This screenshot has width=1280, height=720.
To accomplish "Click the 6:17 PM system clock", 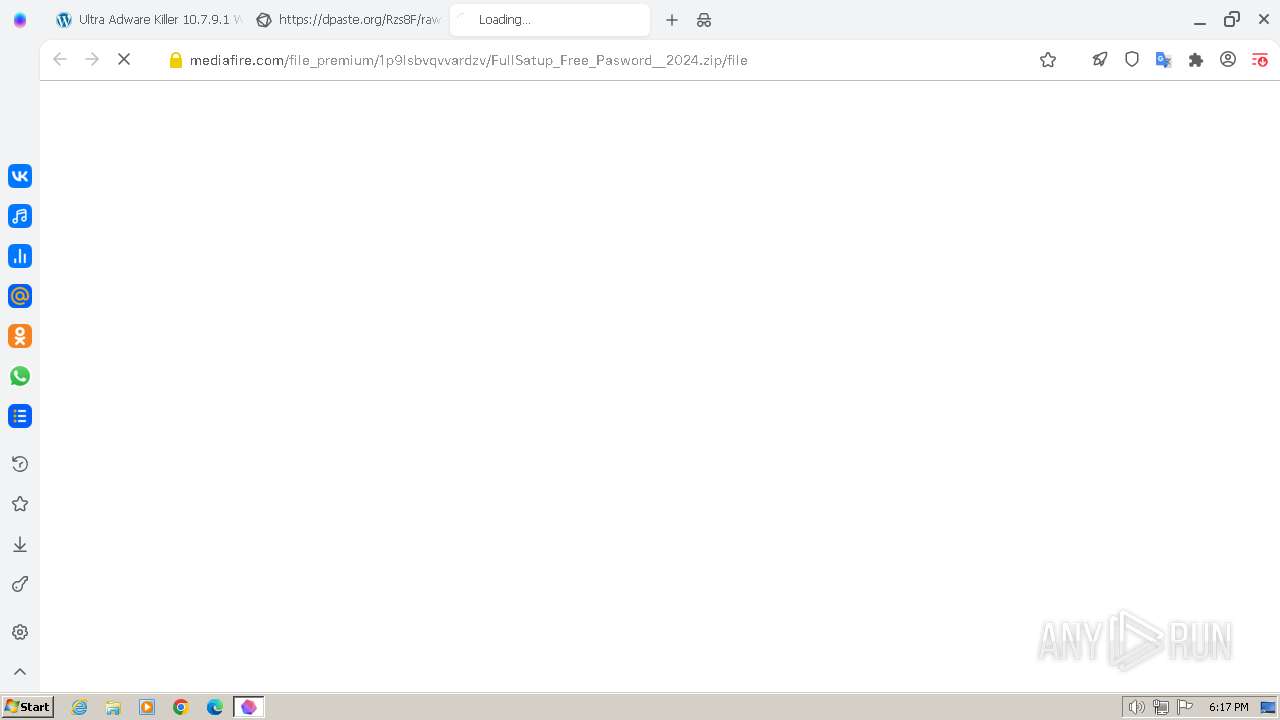I will coord(1228,707).
